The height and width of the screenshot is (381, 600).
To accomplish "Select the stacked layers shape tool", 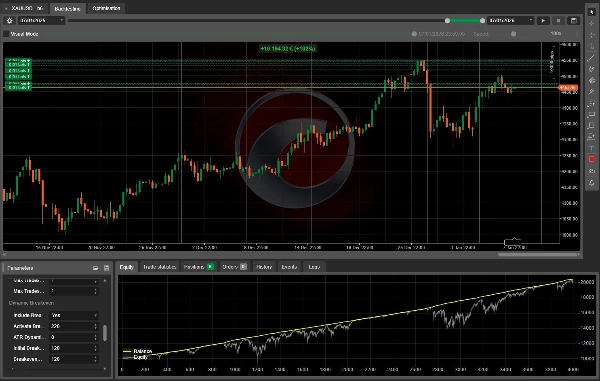I will point(592,80).
